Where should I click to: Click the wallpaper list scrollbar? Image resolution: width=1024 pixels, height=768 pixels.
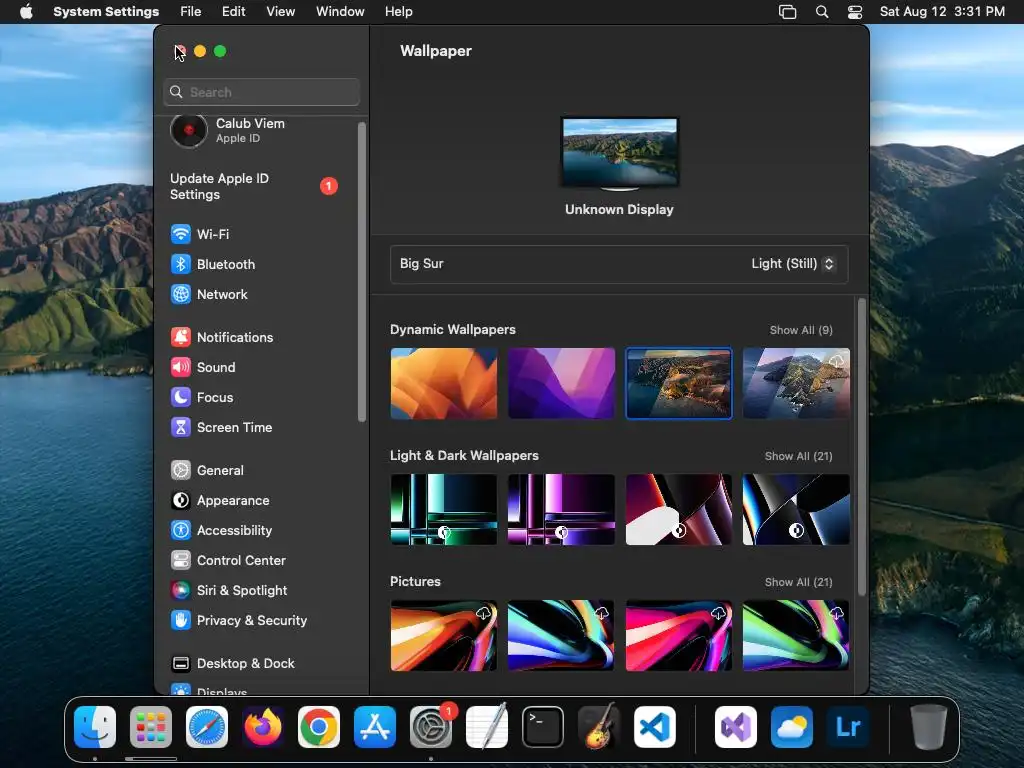861,447
